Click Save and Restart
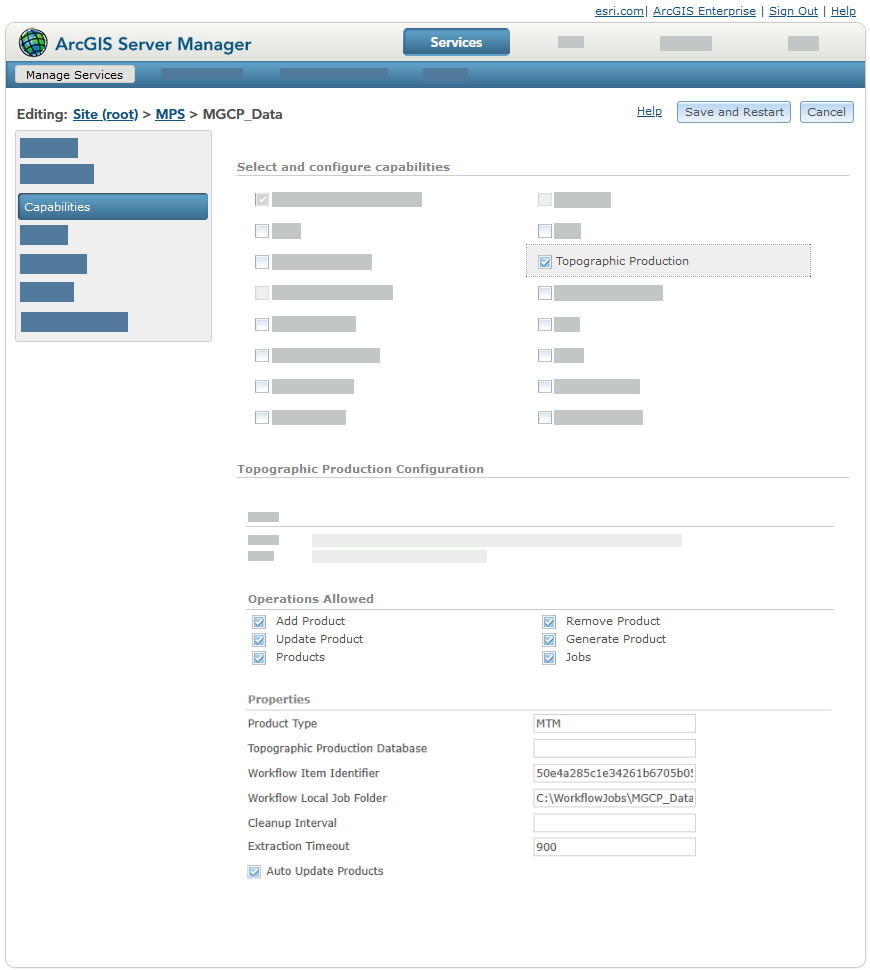Viewport: 870px width, 970px height. pos(733,111)
